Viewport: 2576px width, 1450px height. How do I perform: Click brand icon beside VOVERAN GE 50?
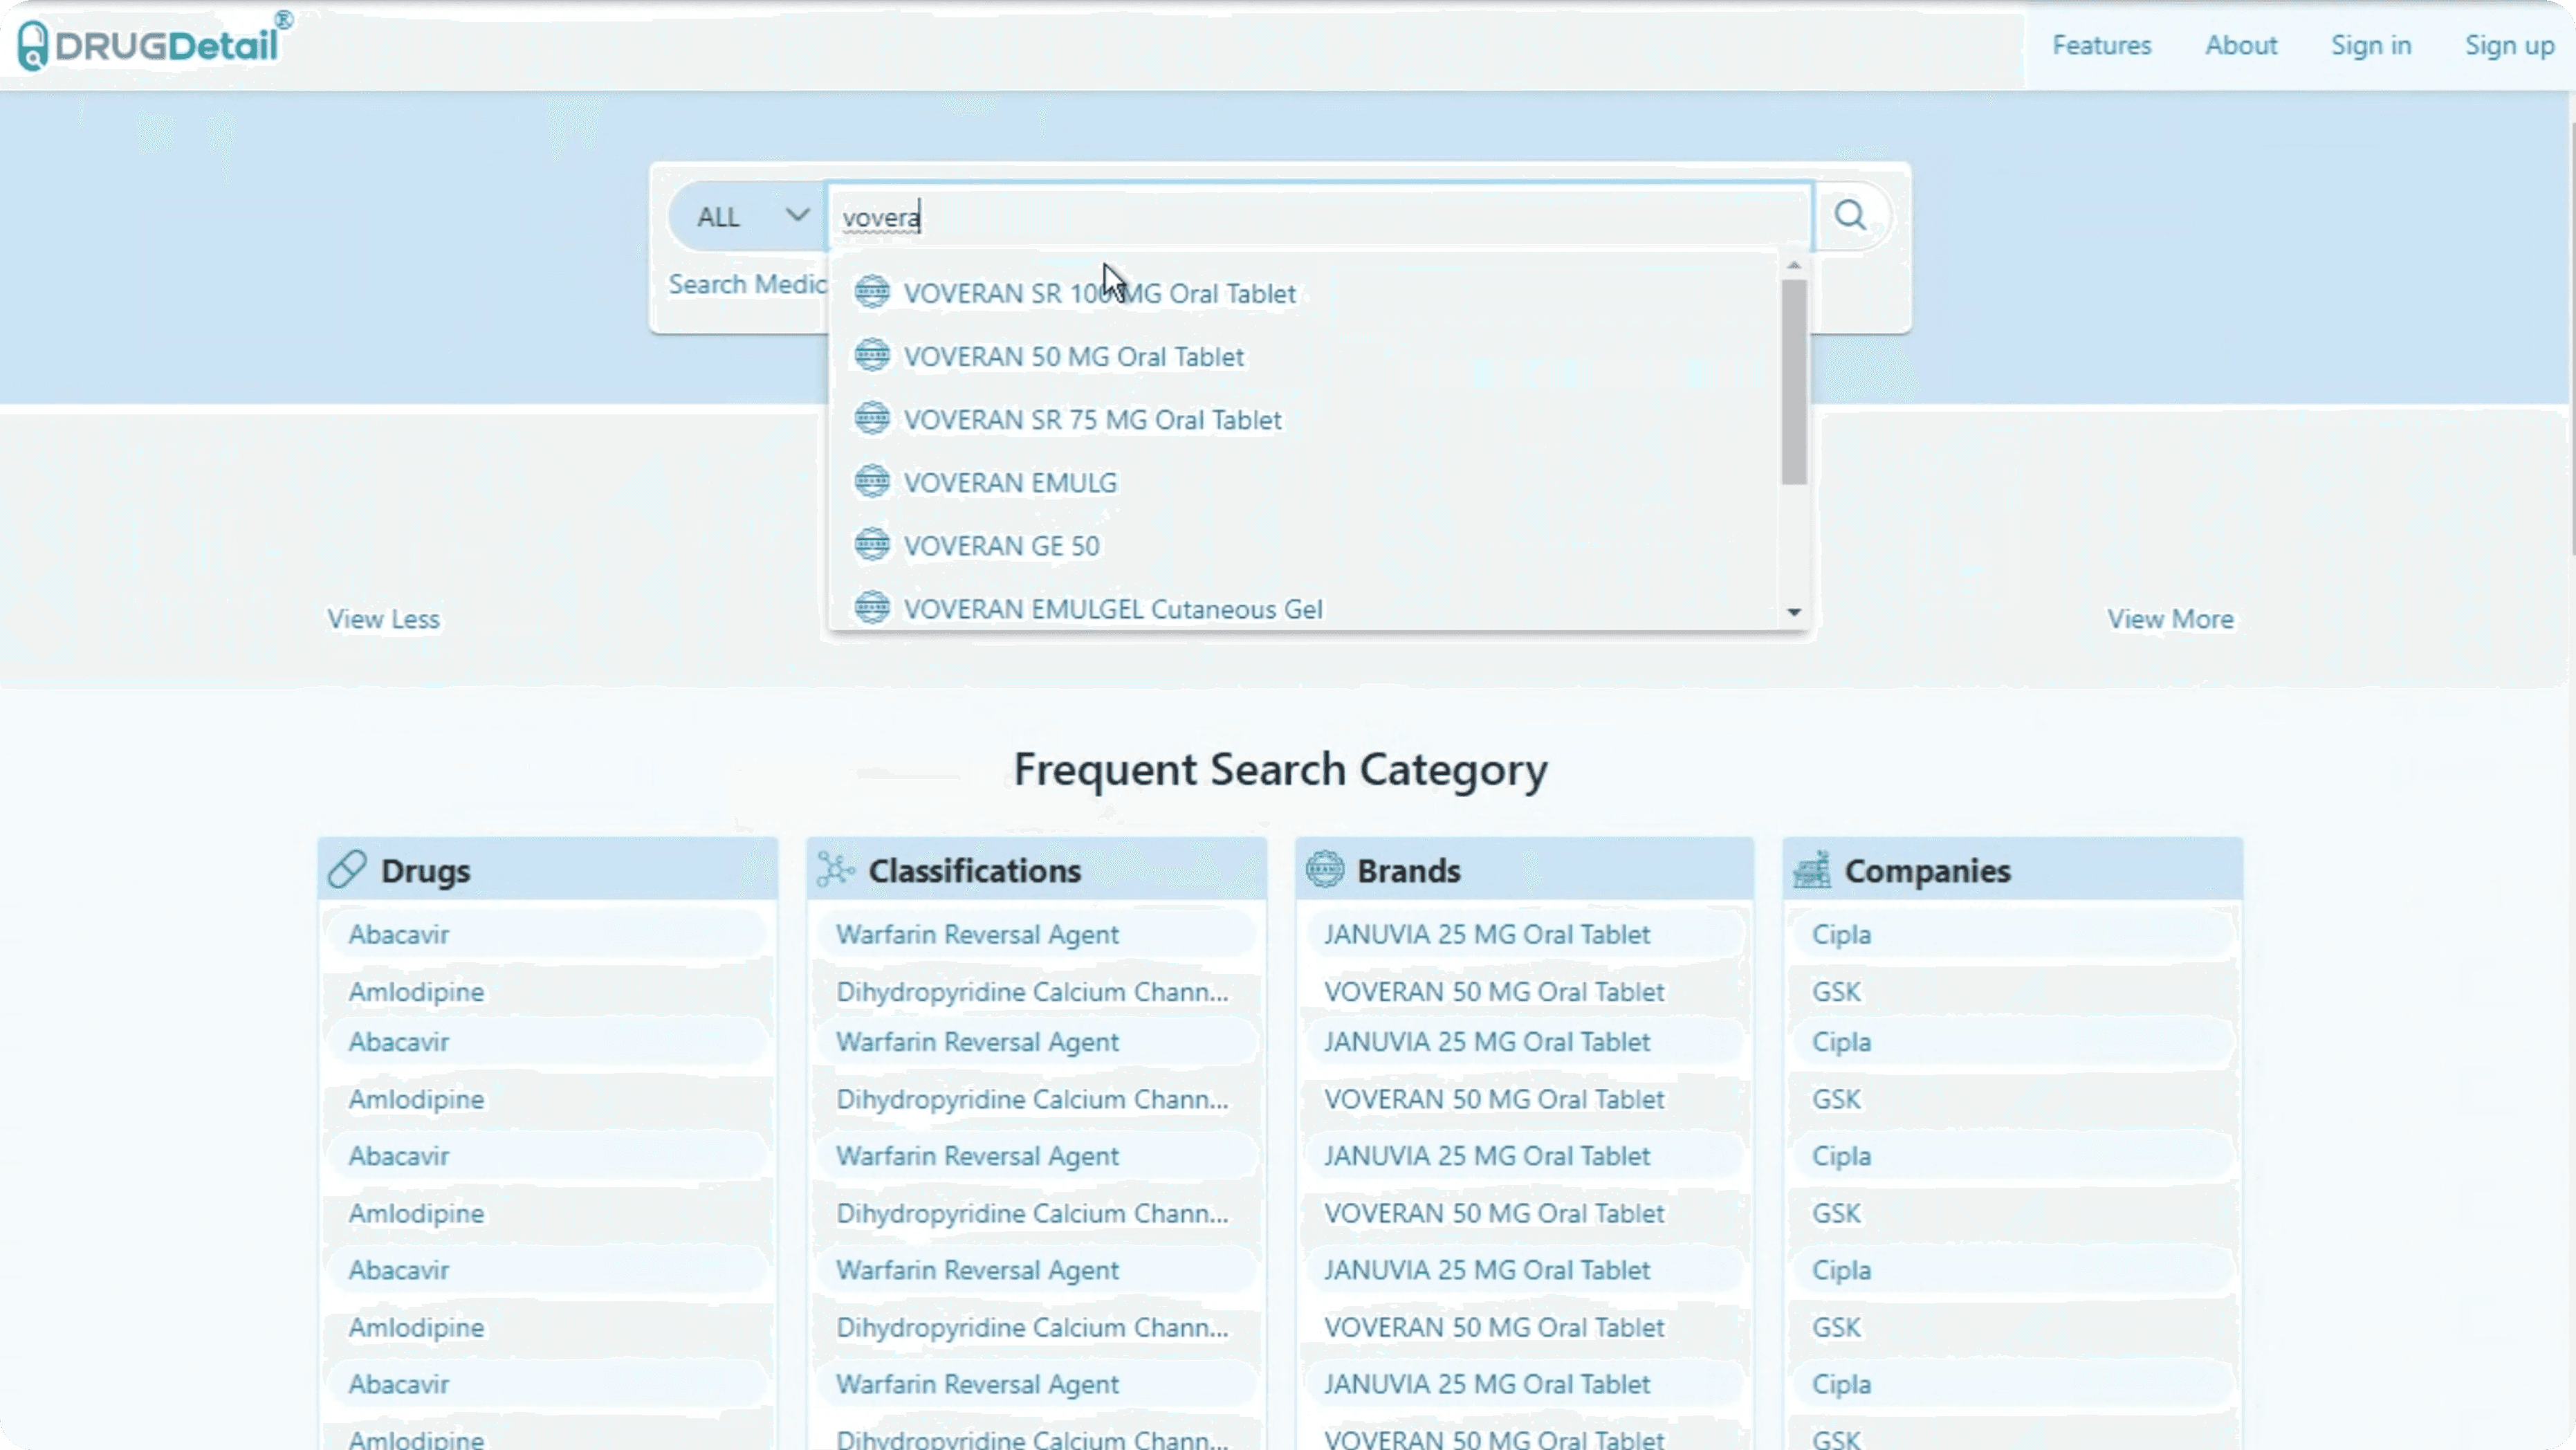click(872, 545)
